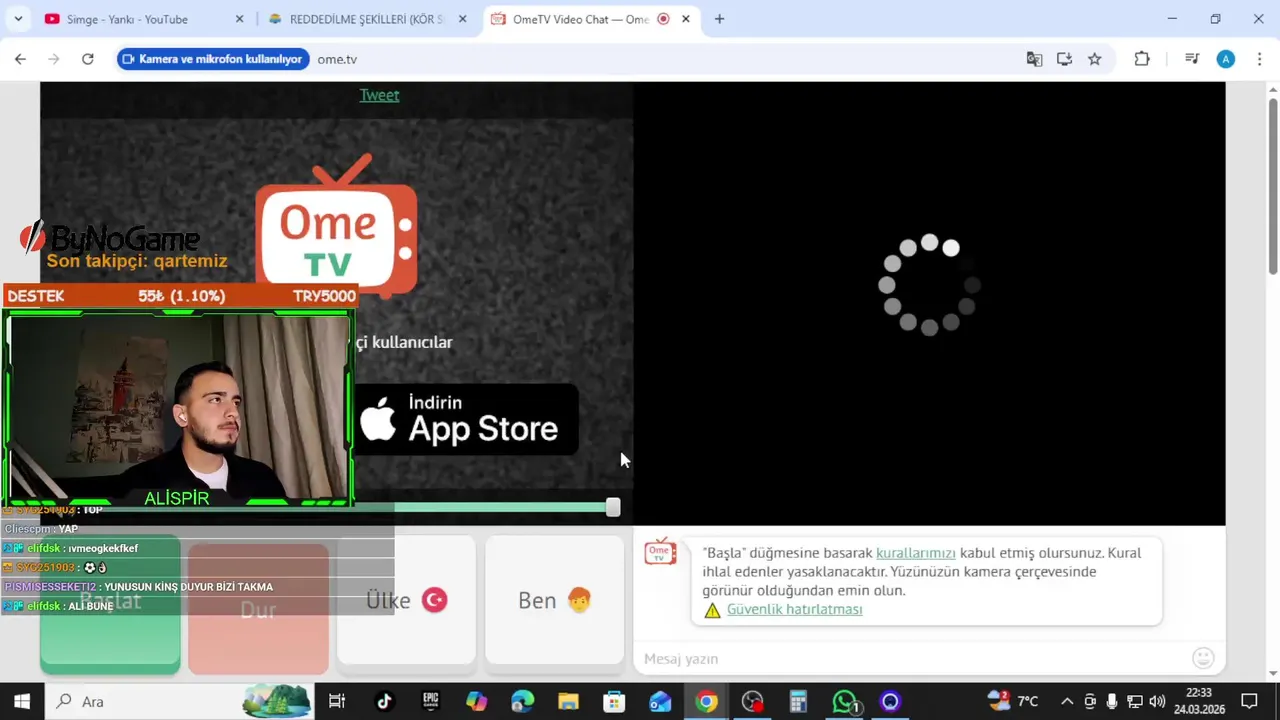Viewport: 1280px width, 720px height.
Task: Open the Extensions puzzle icon
Action: (1142, 59)
